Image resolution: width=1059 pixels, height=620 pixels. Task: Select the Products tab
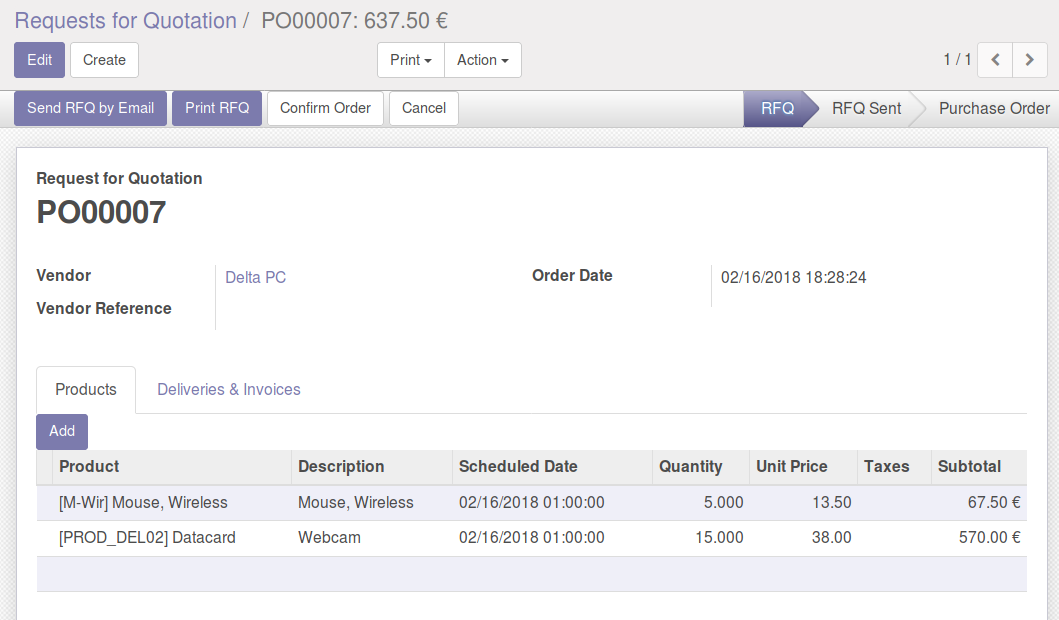click(86, 389)
